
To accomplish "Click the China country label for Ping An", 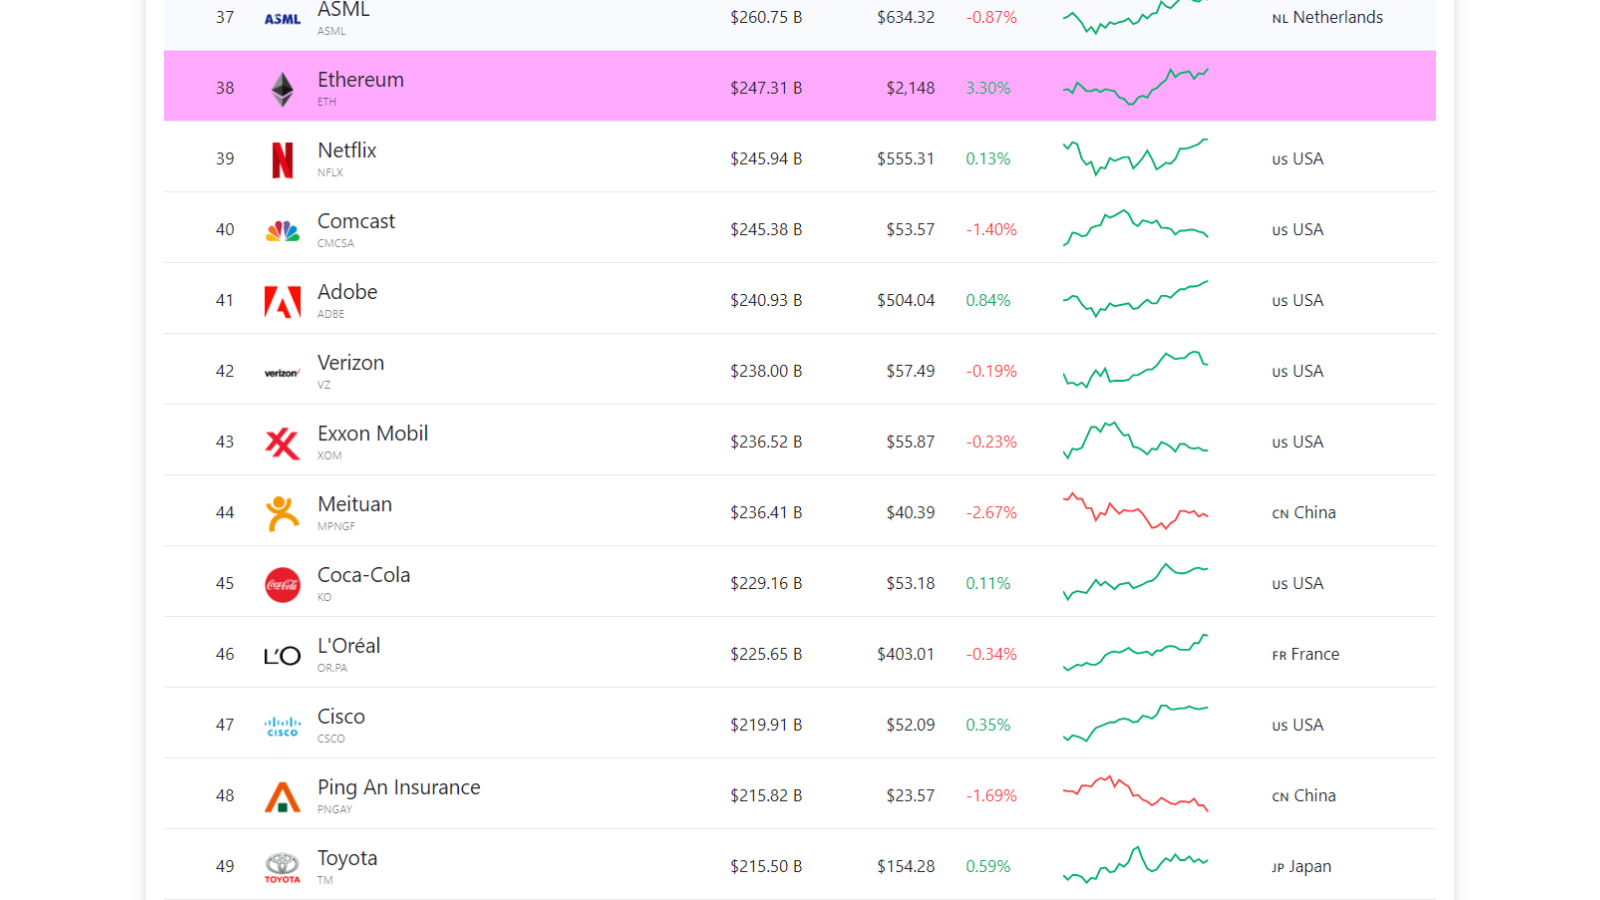I will coord(1304,796).
